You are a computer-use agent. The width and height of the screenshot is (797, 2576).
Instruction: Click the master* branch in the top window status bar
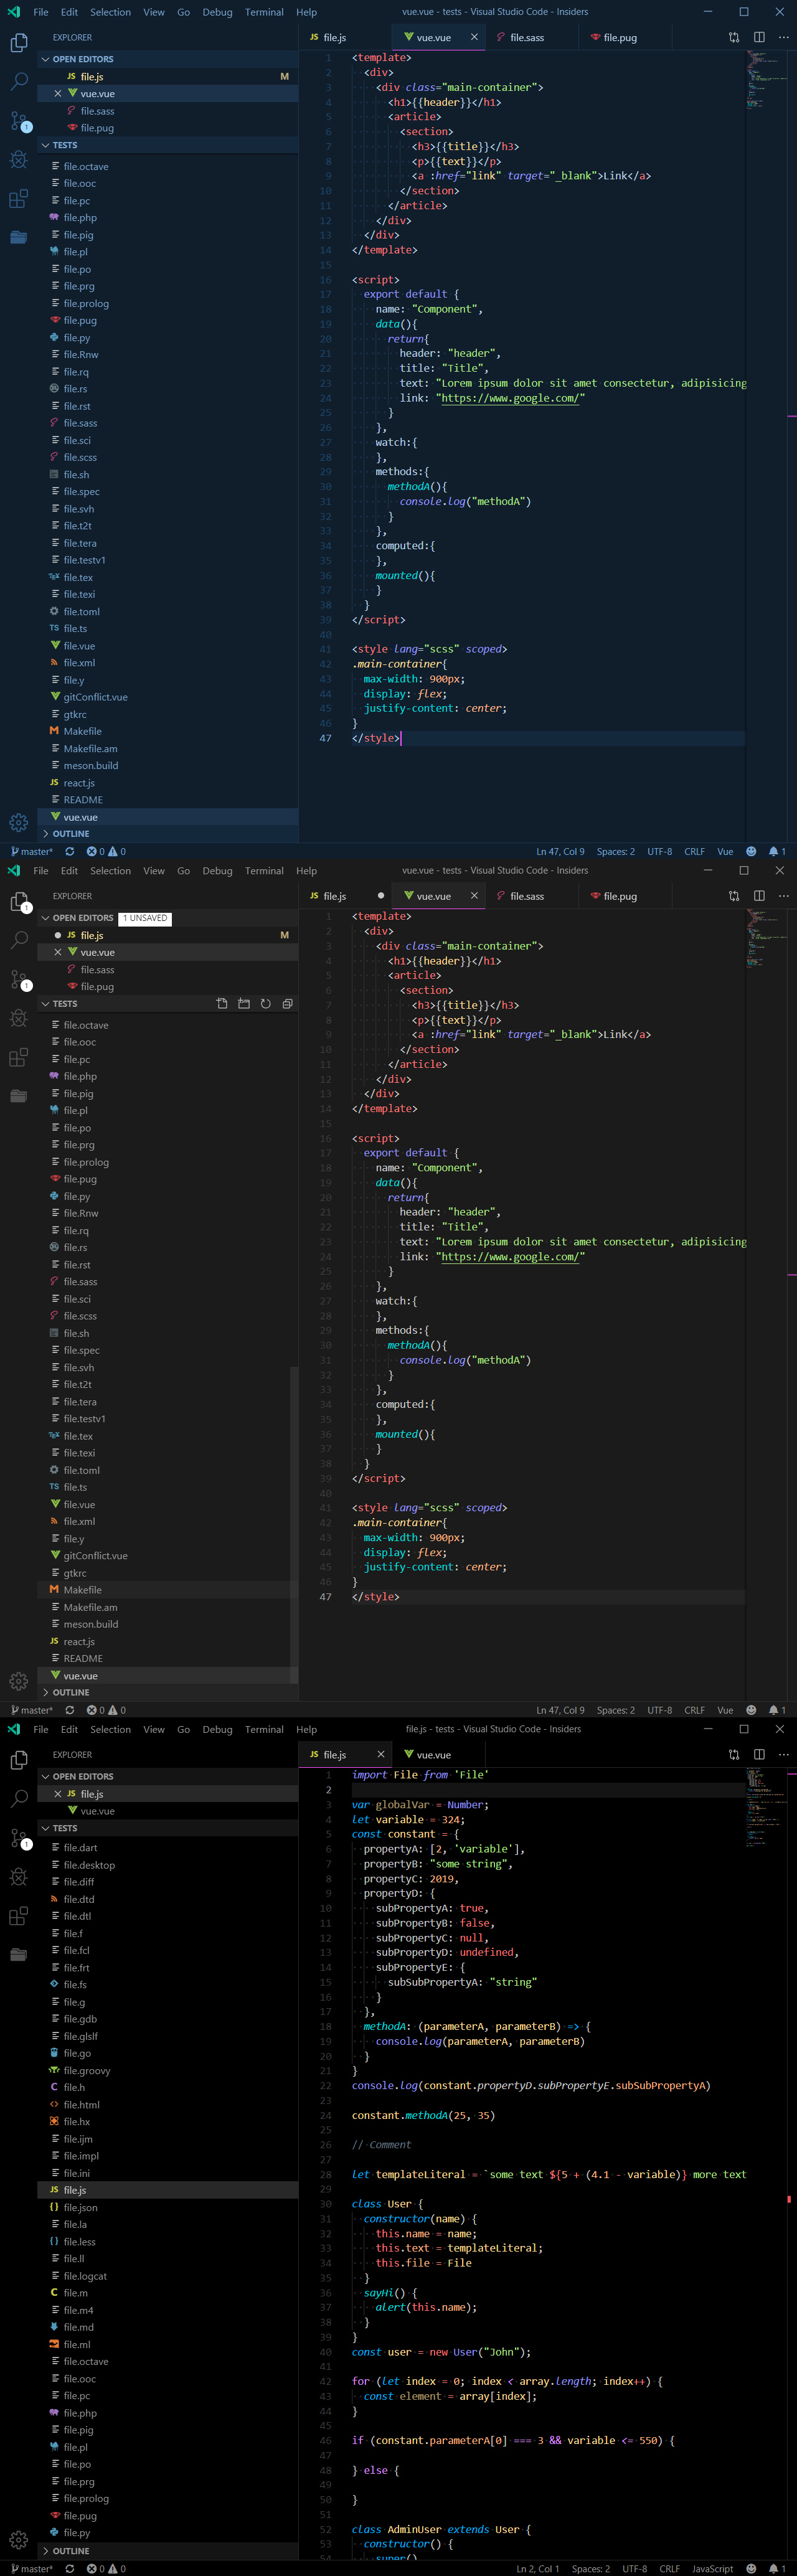point(32,851)
